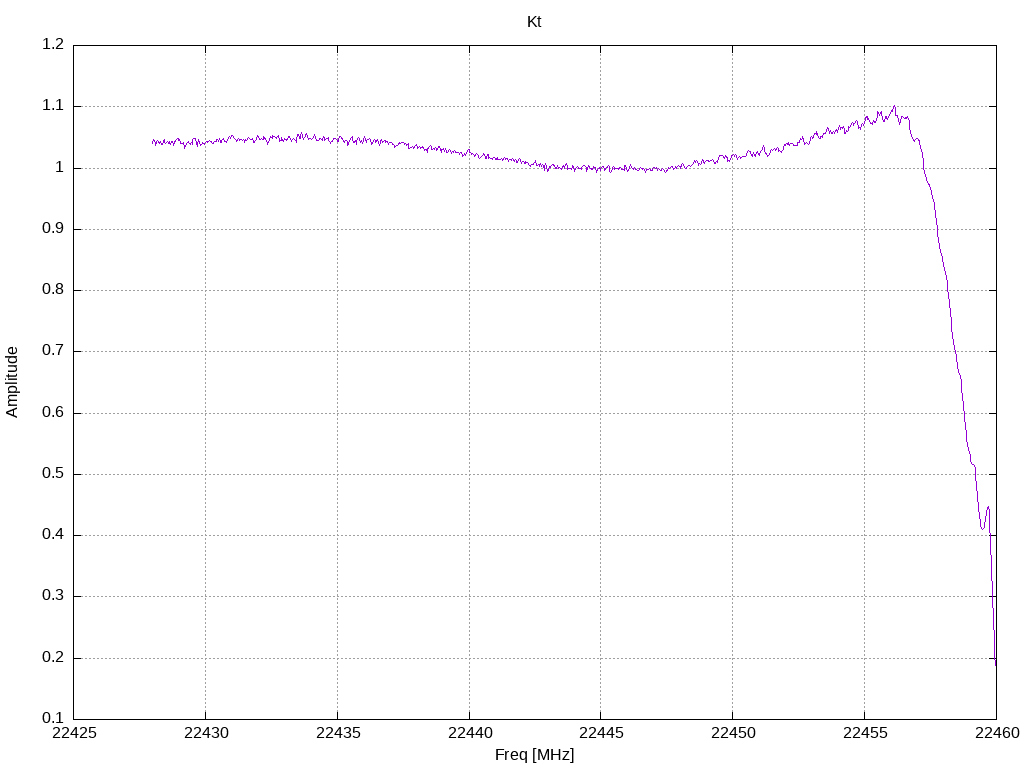Click the y-axis tick label "0.2"
The height and width of the screenshot is (768, 1024).
[x=53, y=657]
